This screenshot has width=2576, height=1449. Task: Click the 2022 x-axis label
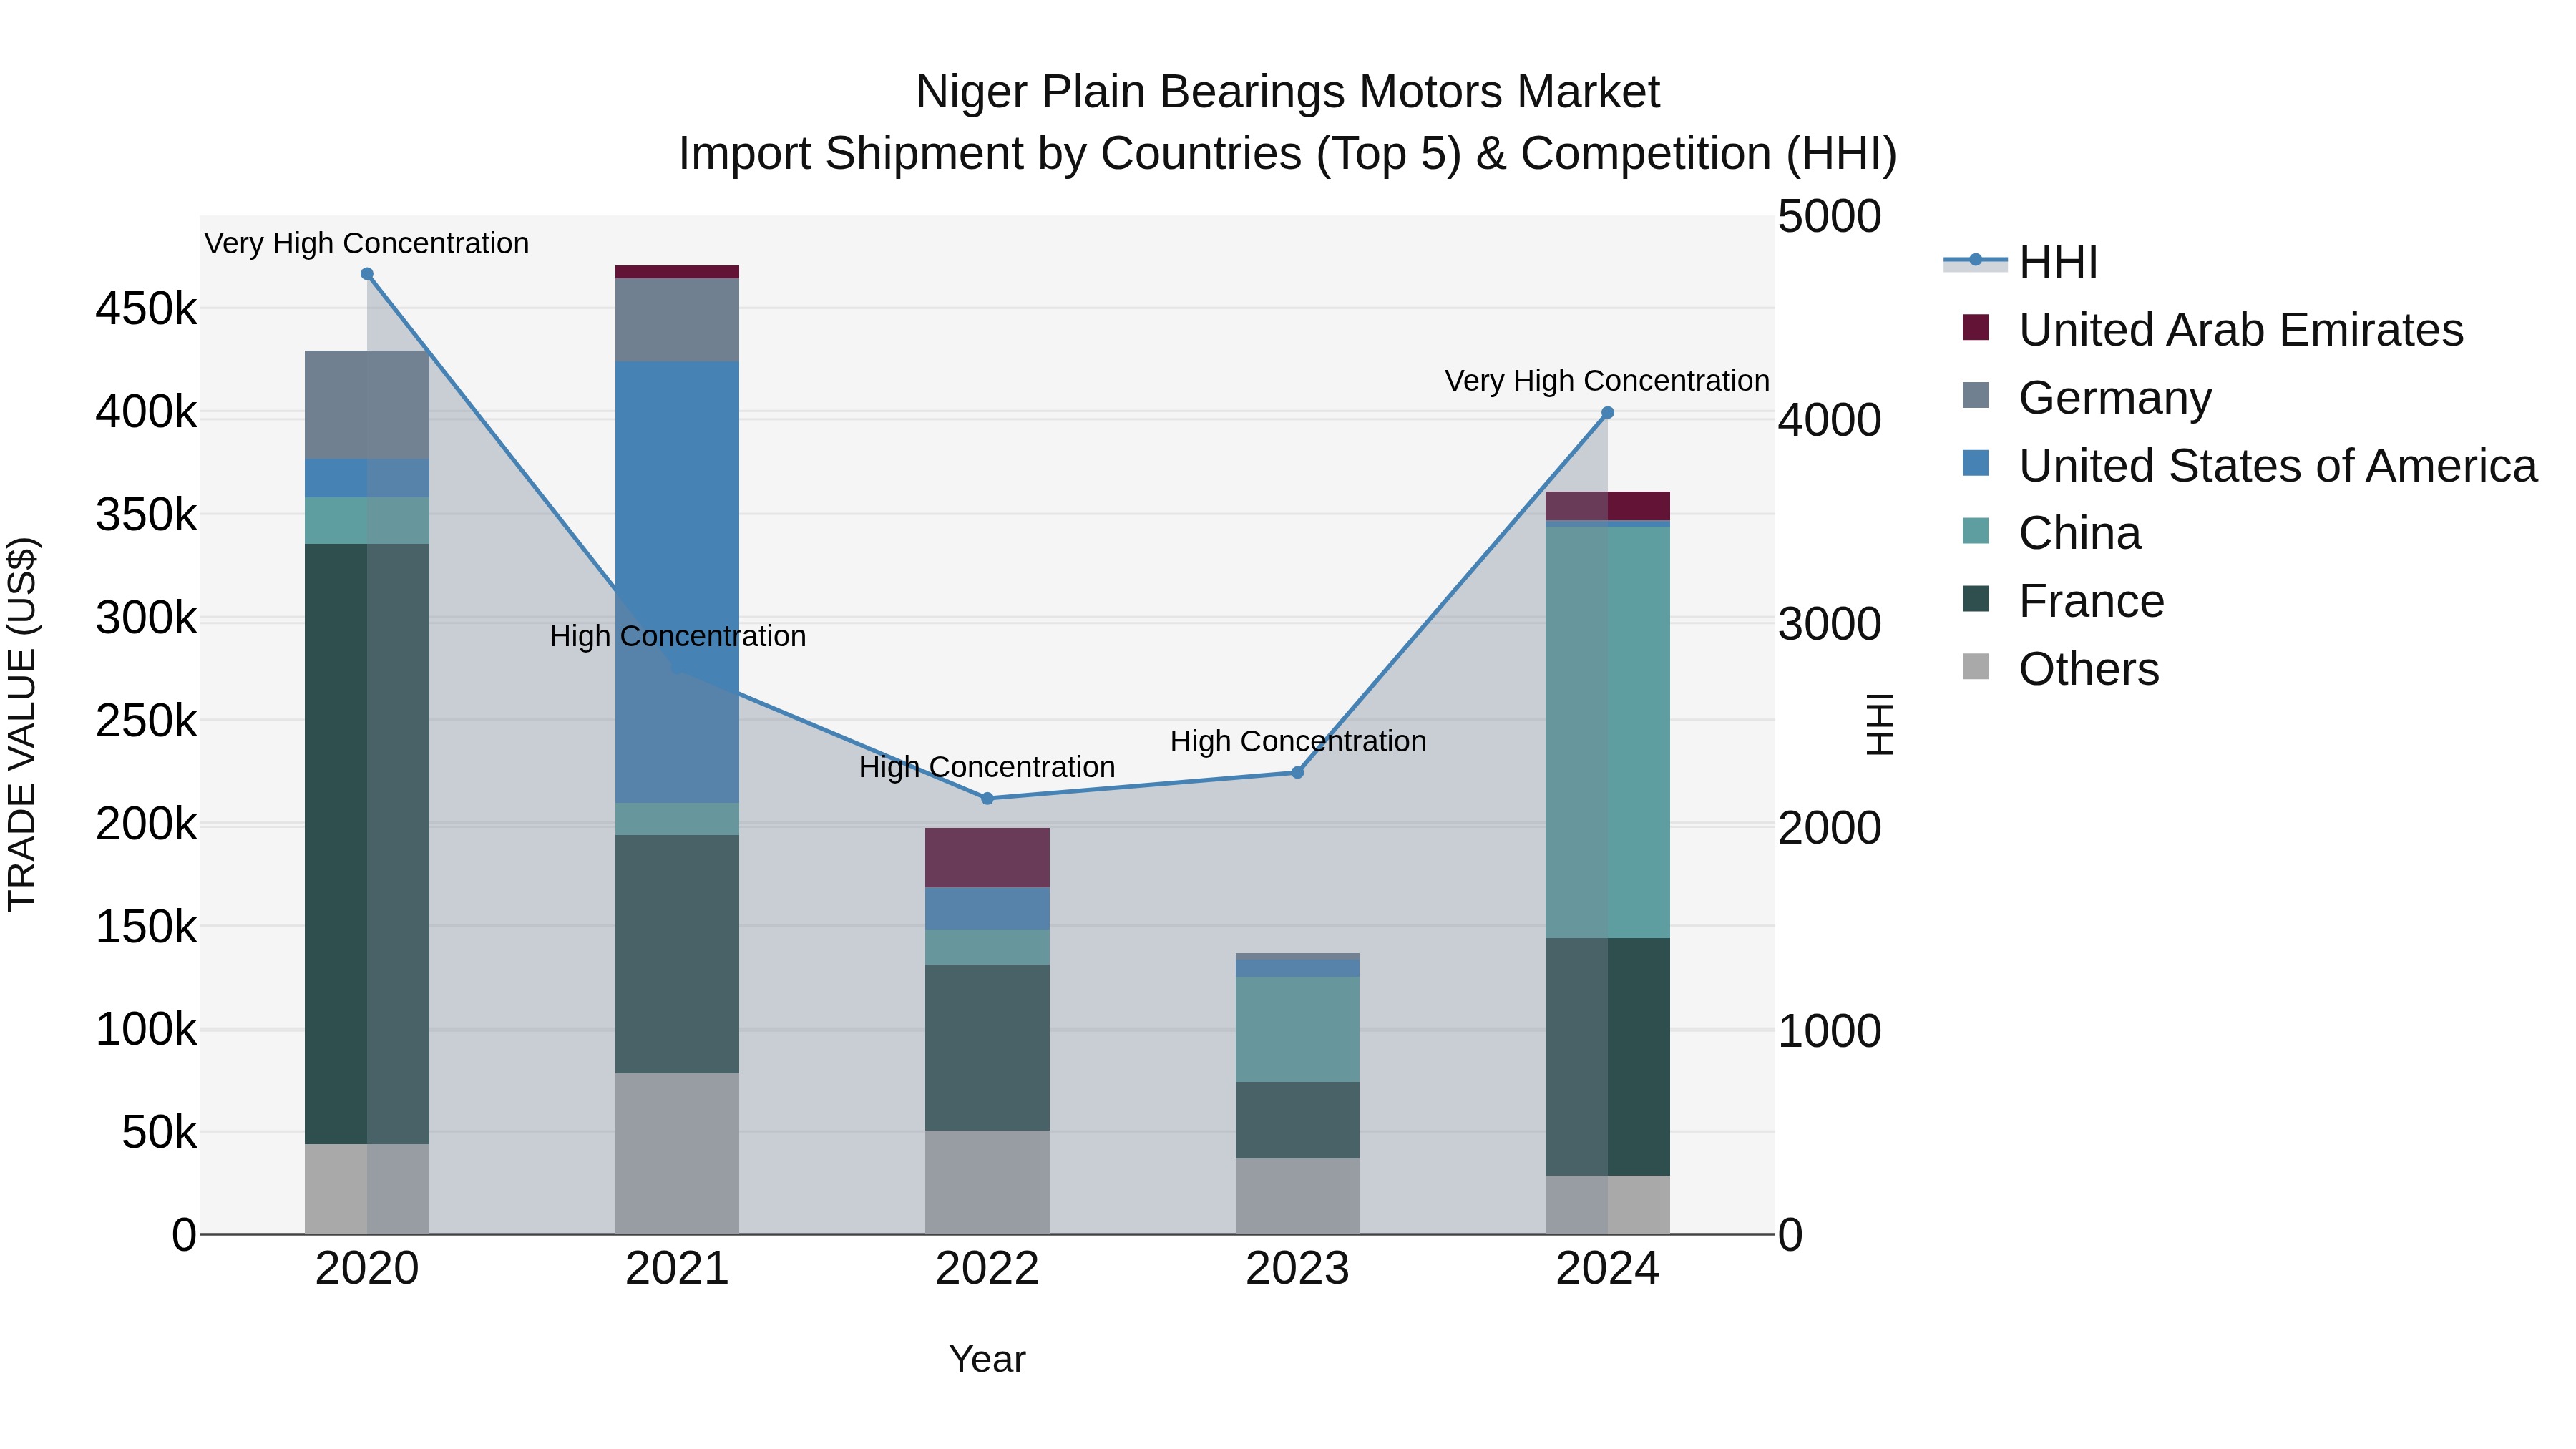click(987, 1269)
